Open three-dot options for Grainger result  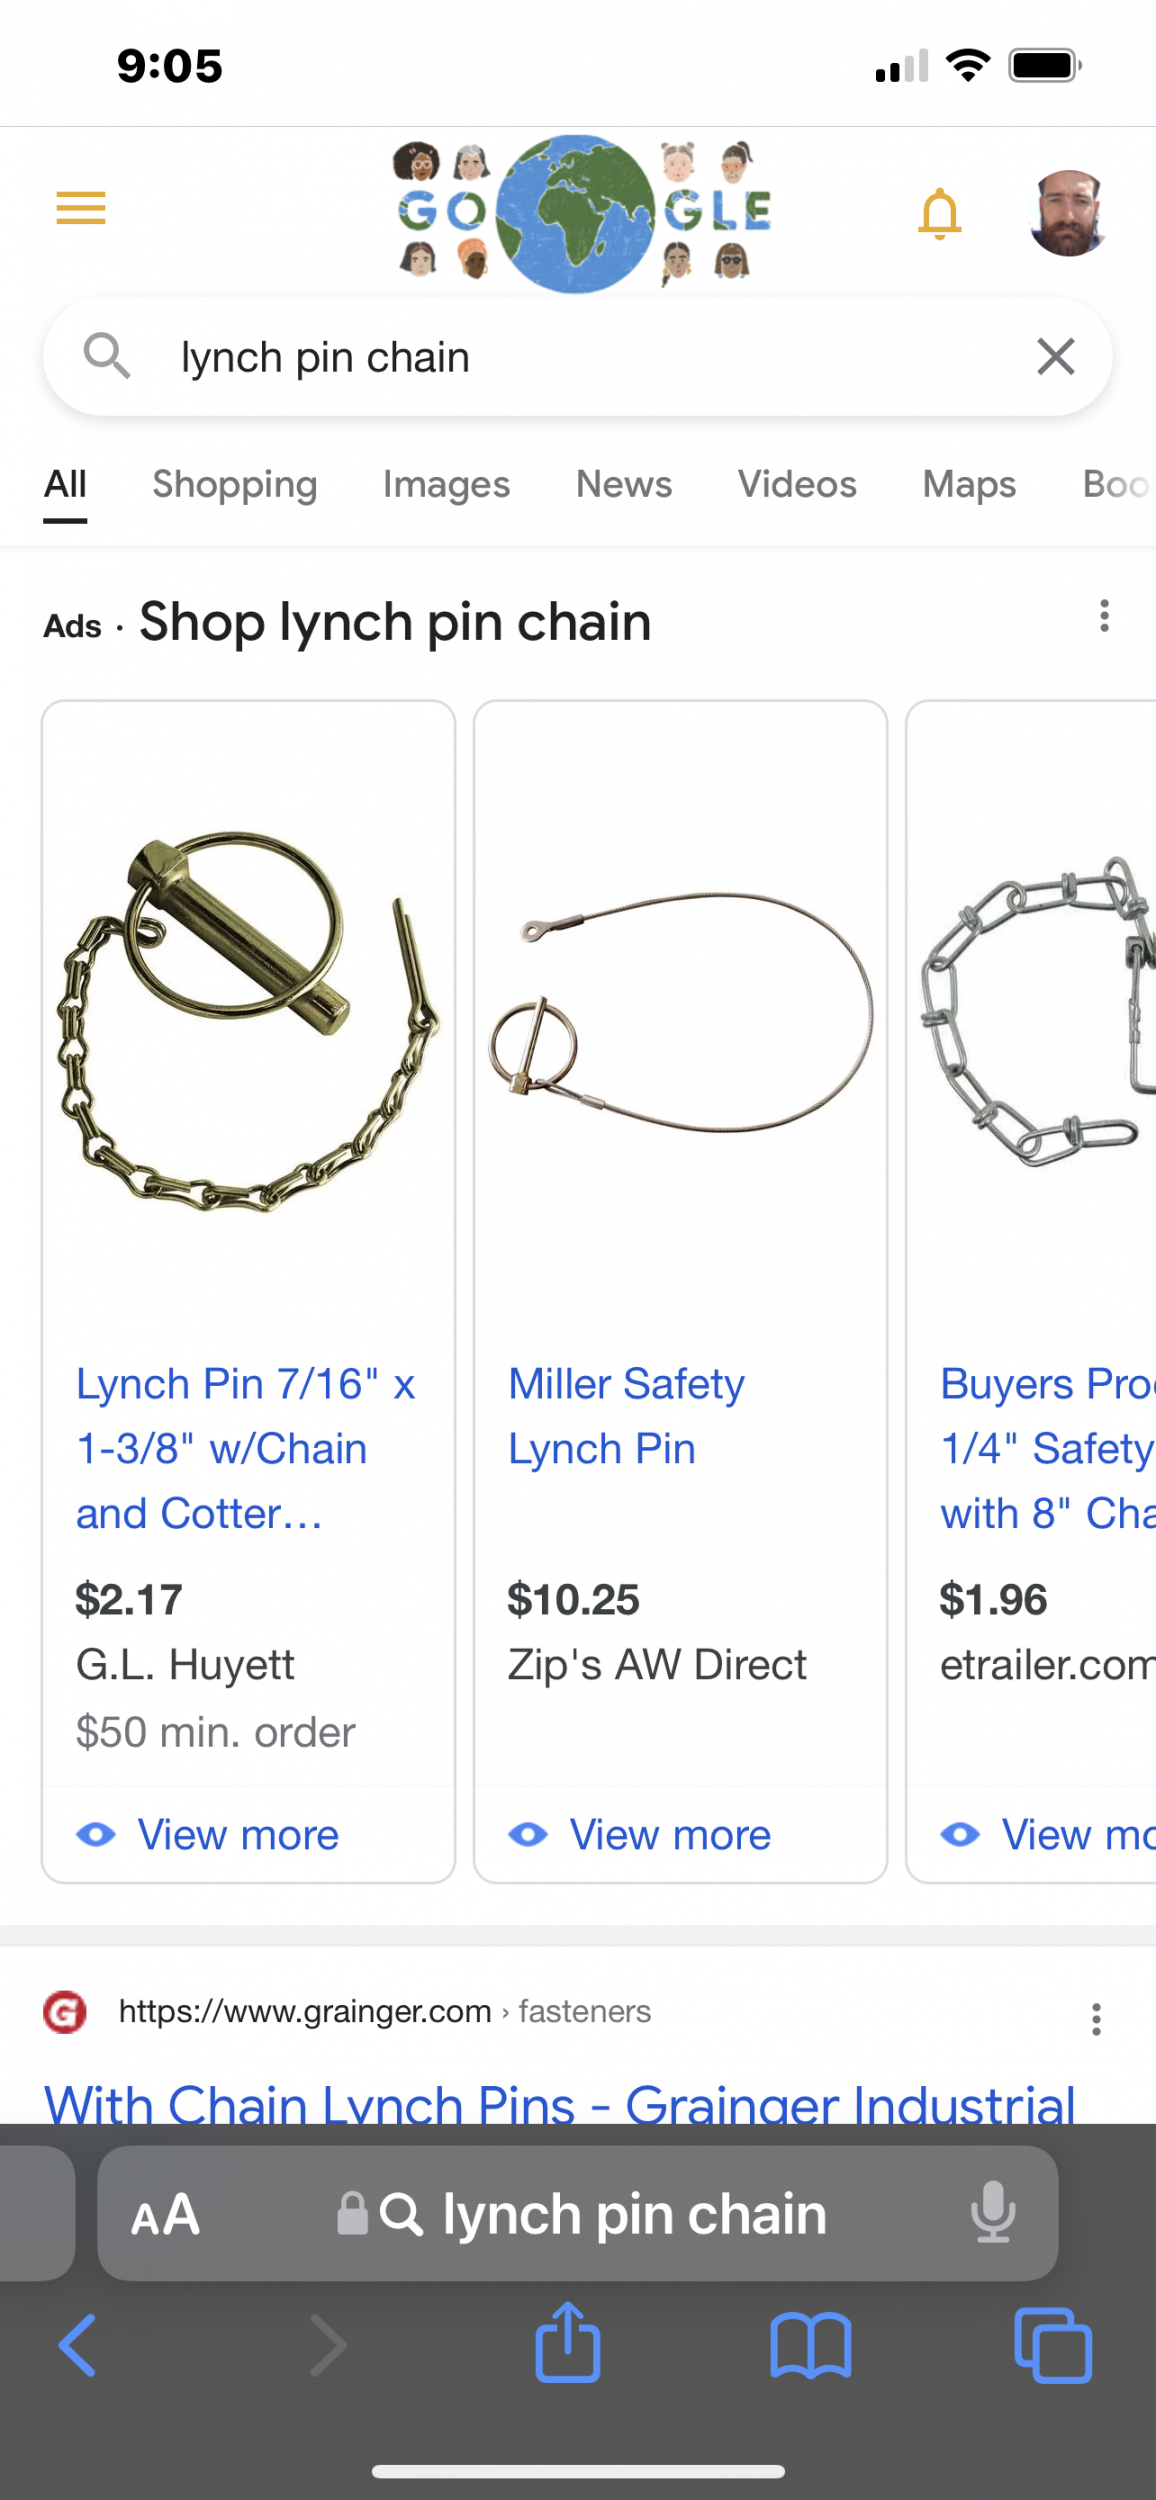tap(1096, 2019)
